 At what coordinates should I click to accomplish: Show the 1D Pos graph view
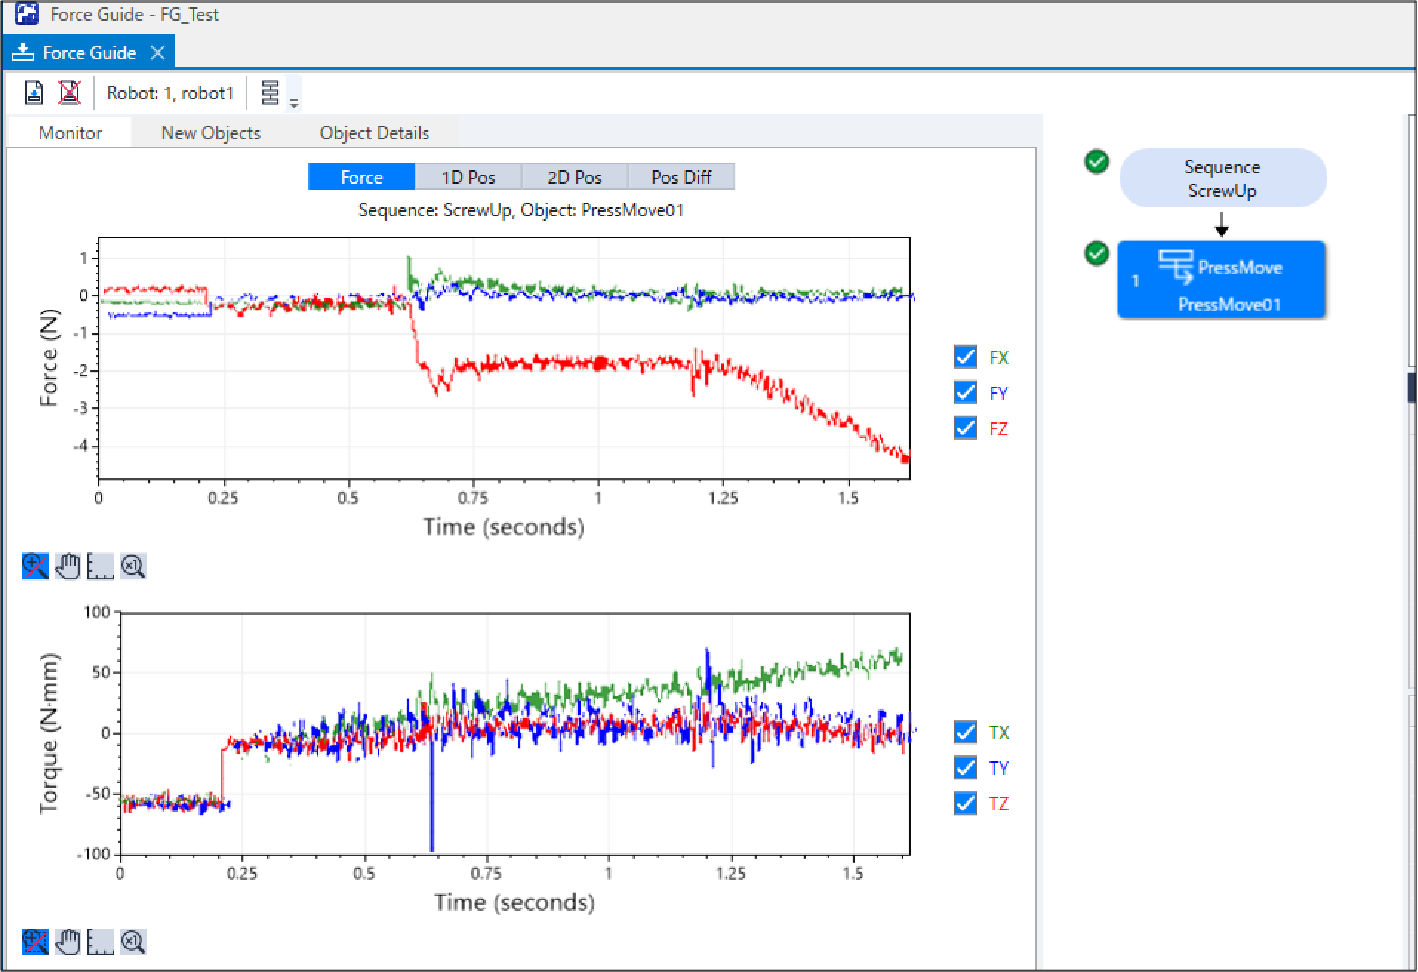click(468, 177)
